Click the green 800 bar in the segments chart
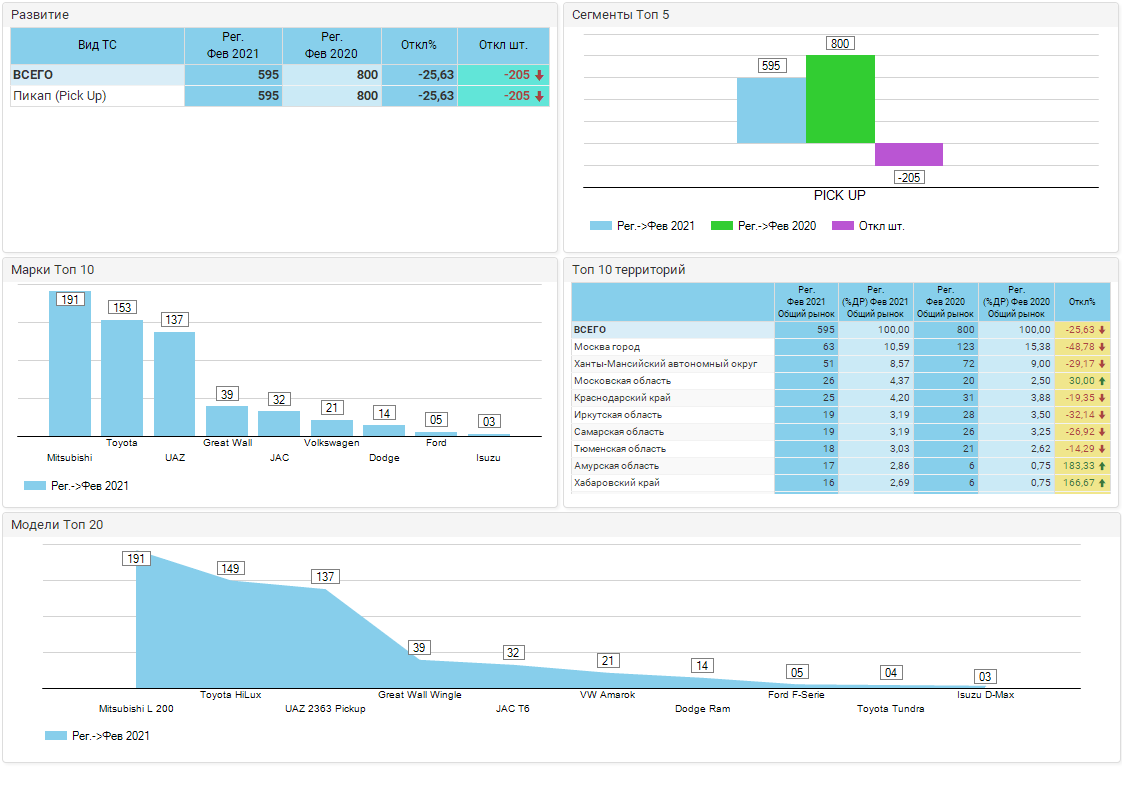The width and height of the screenshot is (1122, 793). [x=840, y=99]
